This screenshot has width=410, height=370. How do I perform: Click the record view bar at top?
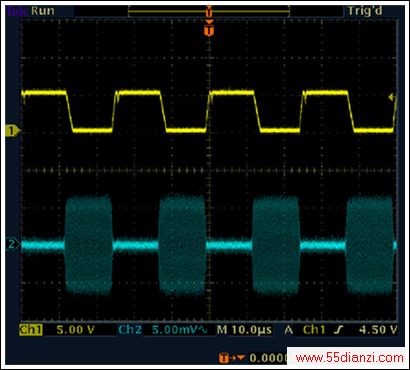coord(209,11)
